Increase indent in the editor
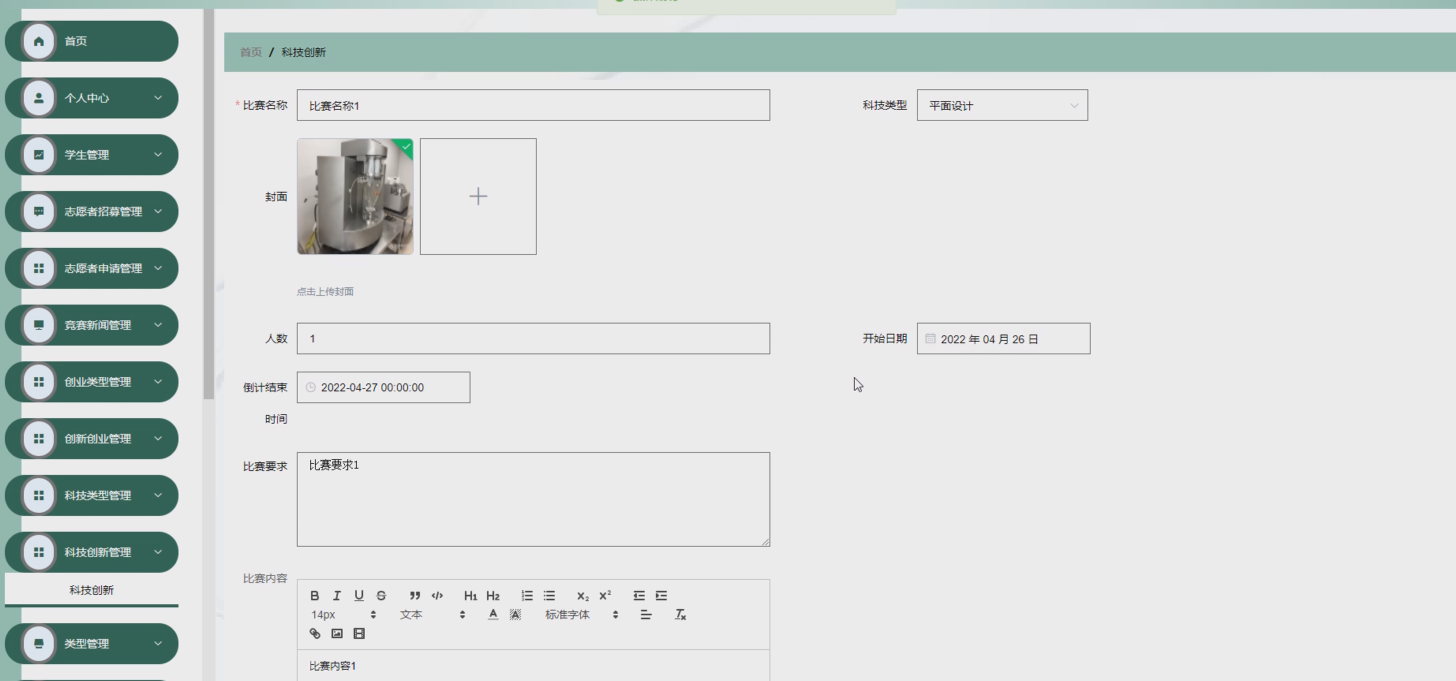This screenshot has height=681, width=1456. click(x=661, y=596)
